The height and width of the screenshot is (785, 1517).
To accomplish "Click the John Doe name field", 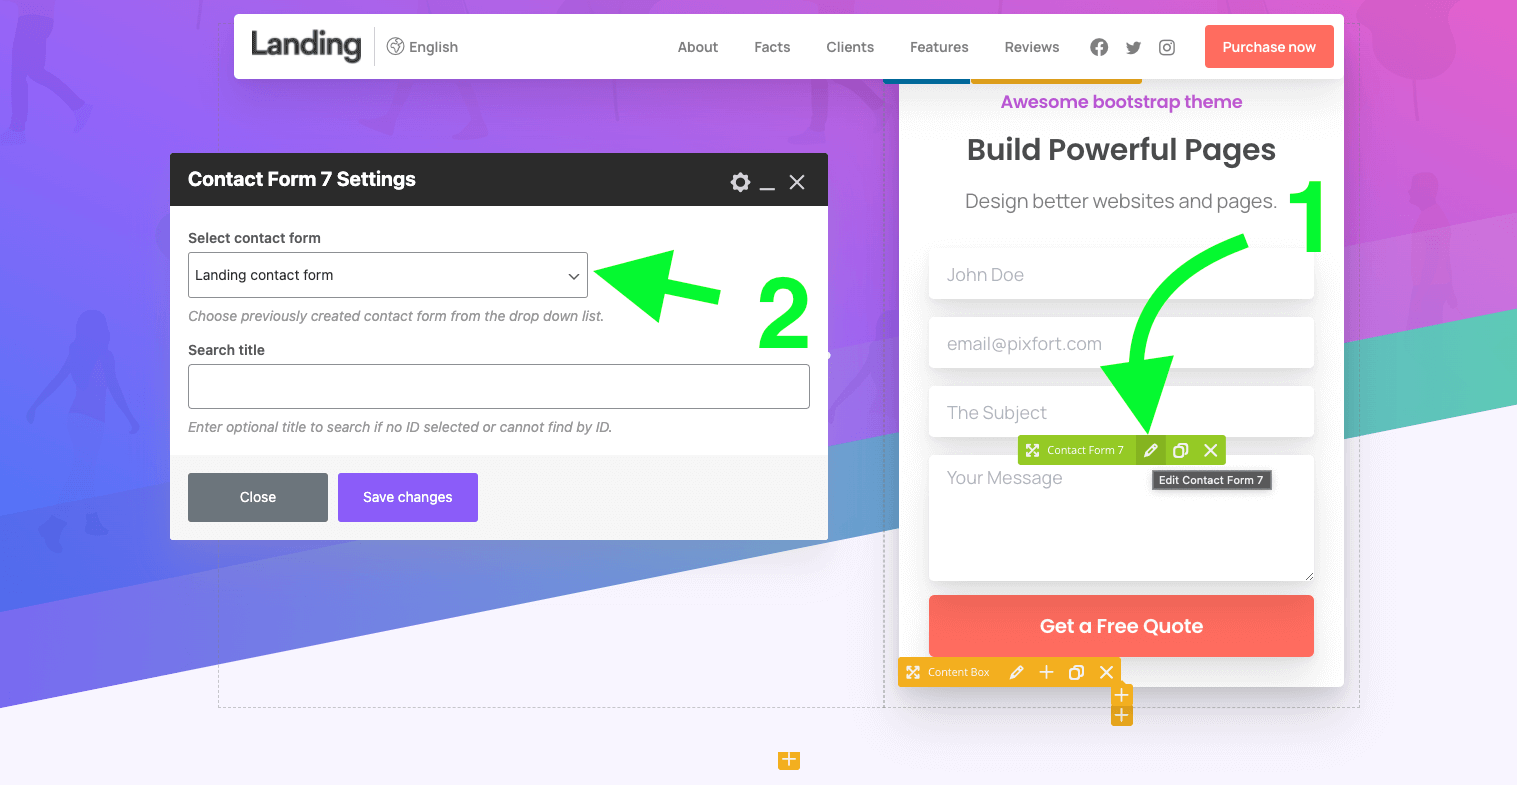I will 1121,275.
